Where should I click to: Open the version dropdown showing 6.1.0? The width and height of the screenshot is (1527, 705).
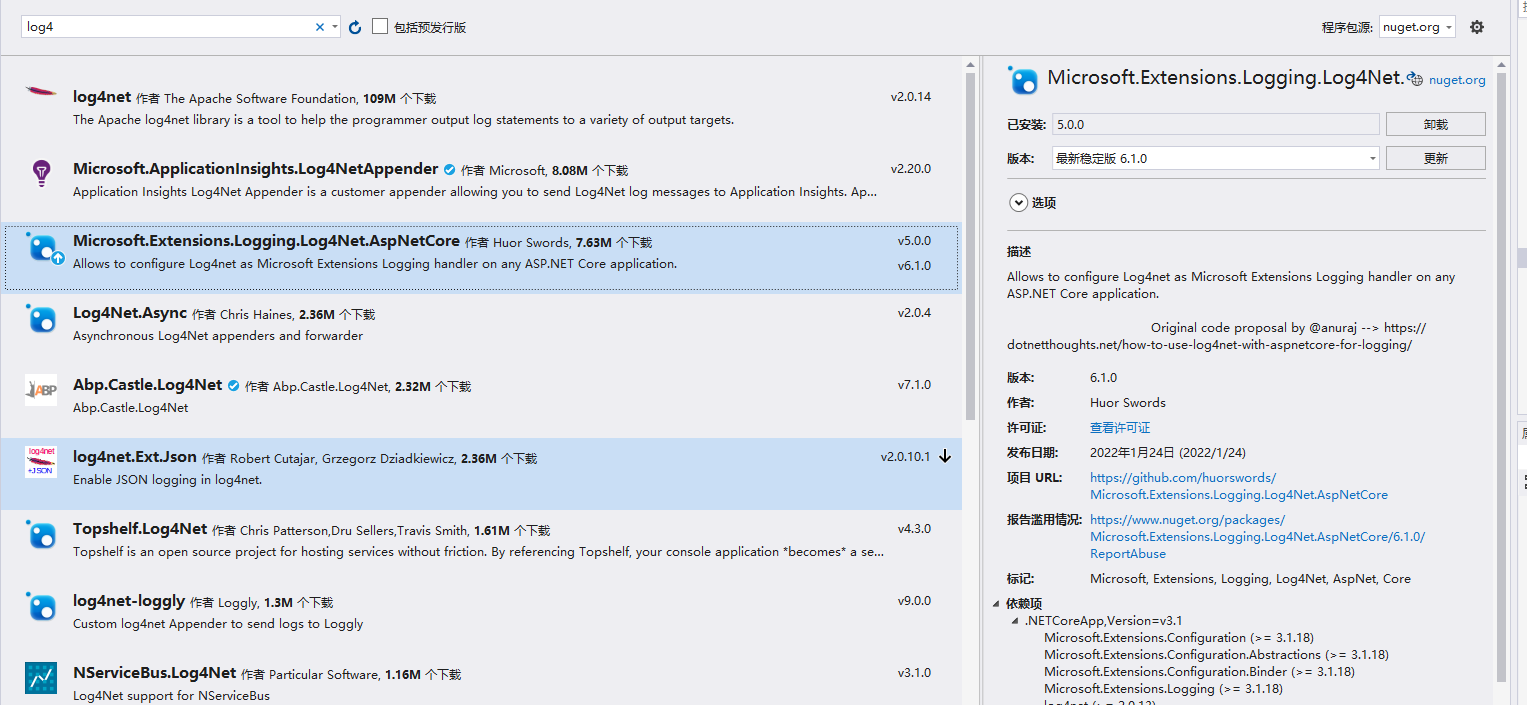1216,158
